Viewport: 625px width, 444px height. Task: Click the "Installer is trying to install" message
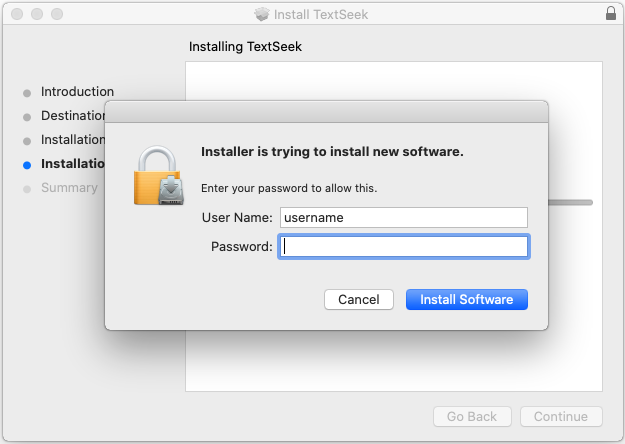pyautogui.click(x=332, y=152)
